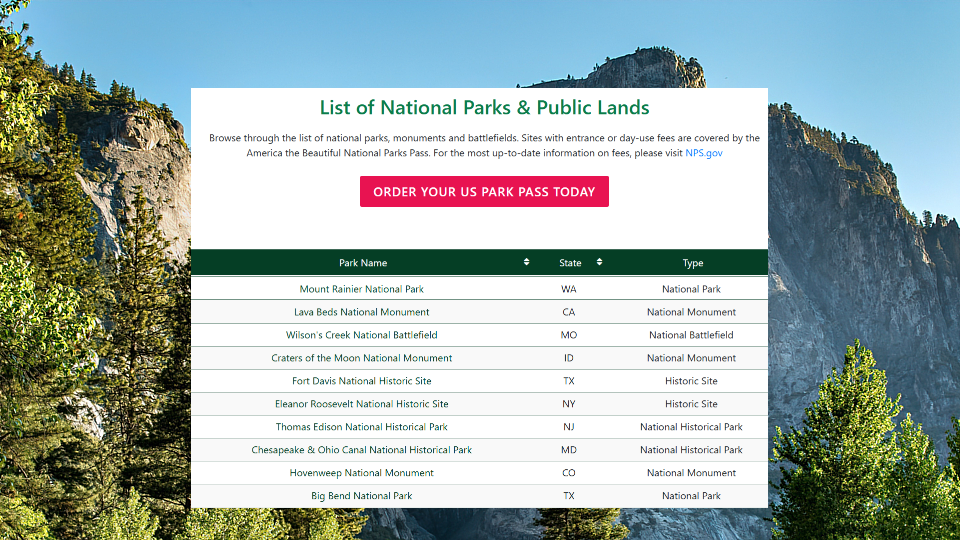Click the page title List of National Parks
Image resolution: width=960 pixels, height=540 pixels.
(x=484, y=108)
